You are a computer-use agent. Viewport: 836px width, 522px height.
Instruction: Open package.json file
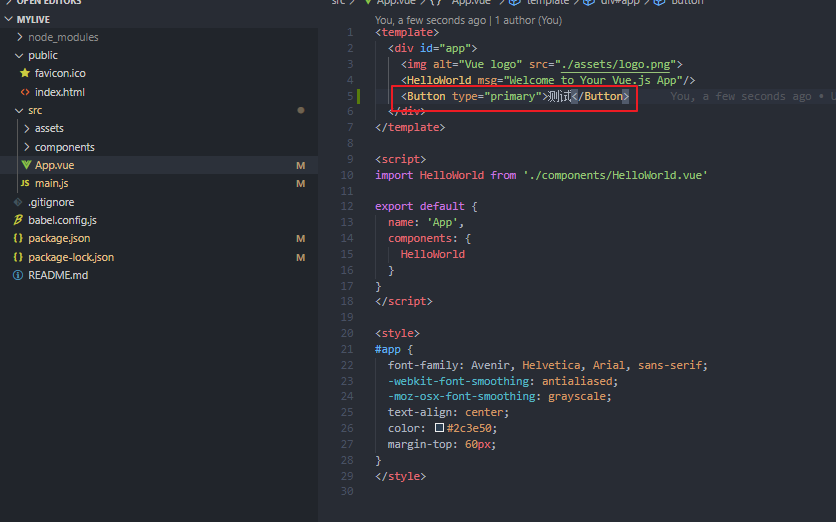(59, 238)
